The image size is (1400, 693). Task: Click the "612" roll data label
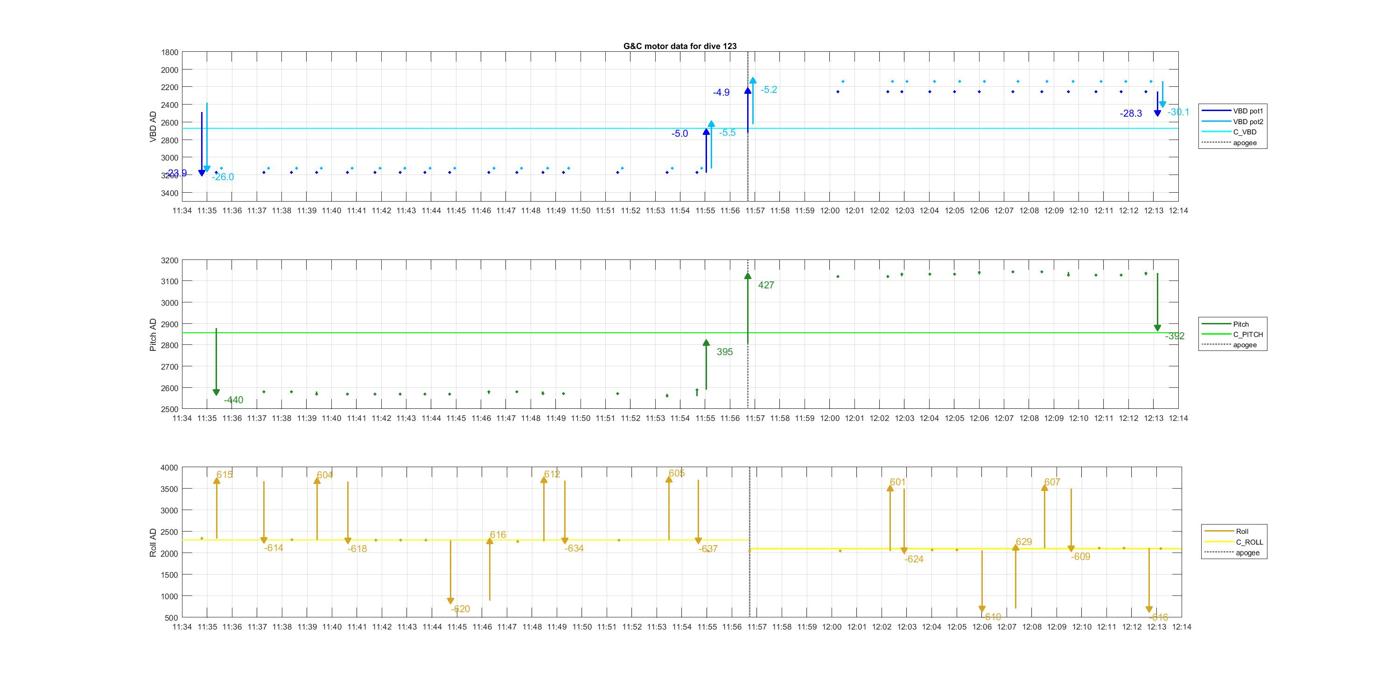tap(552, 474)
